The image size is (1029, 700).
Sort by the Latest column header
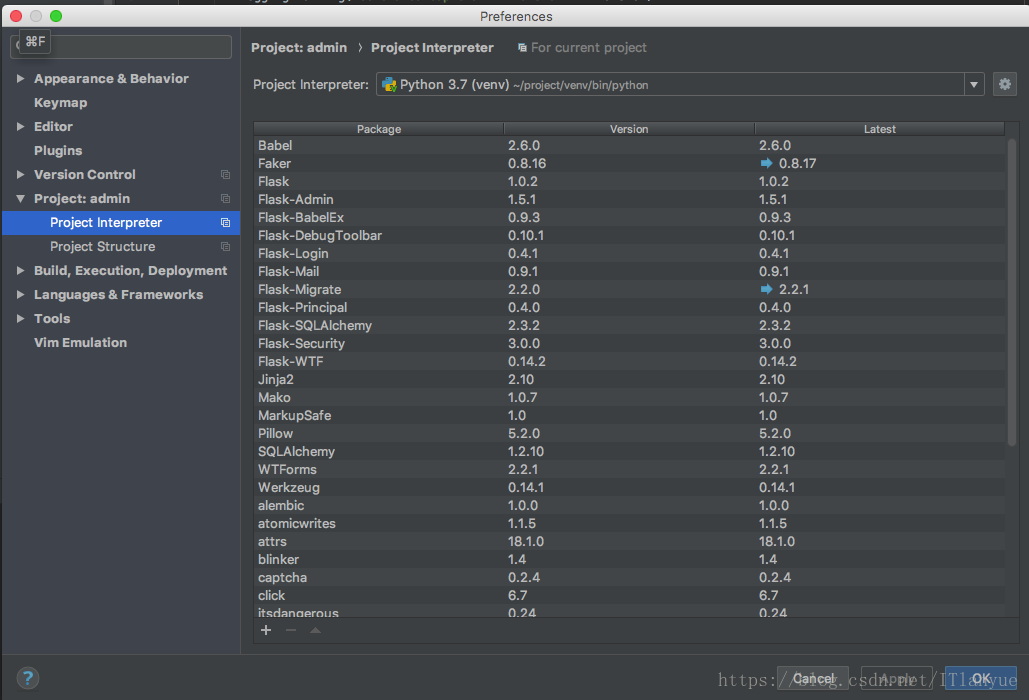pos(879,129)
